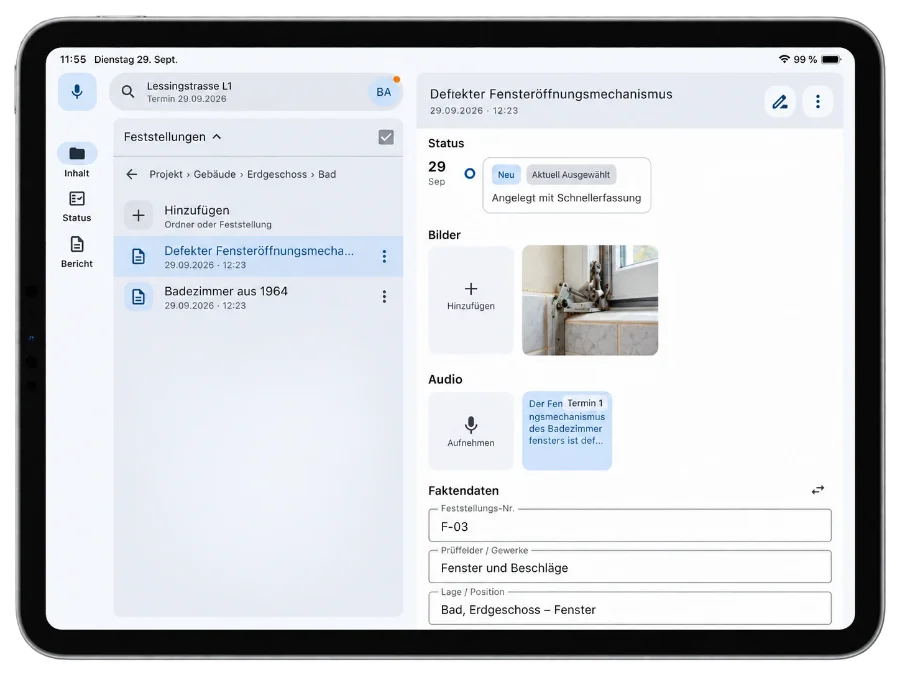The height and width of the screenshot is (675, 900).
Task: Click the 11:55 clock in status bar
Action: (73, 59)
